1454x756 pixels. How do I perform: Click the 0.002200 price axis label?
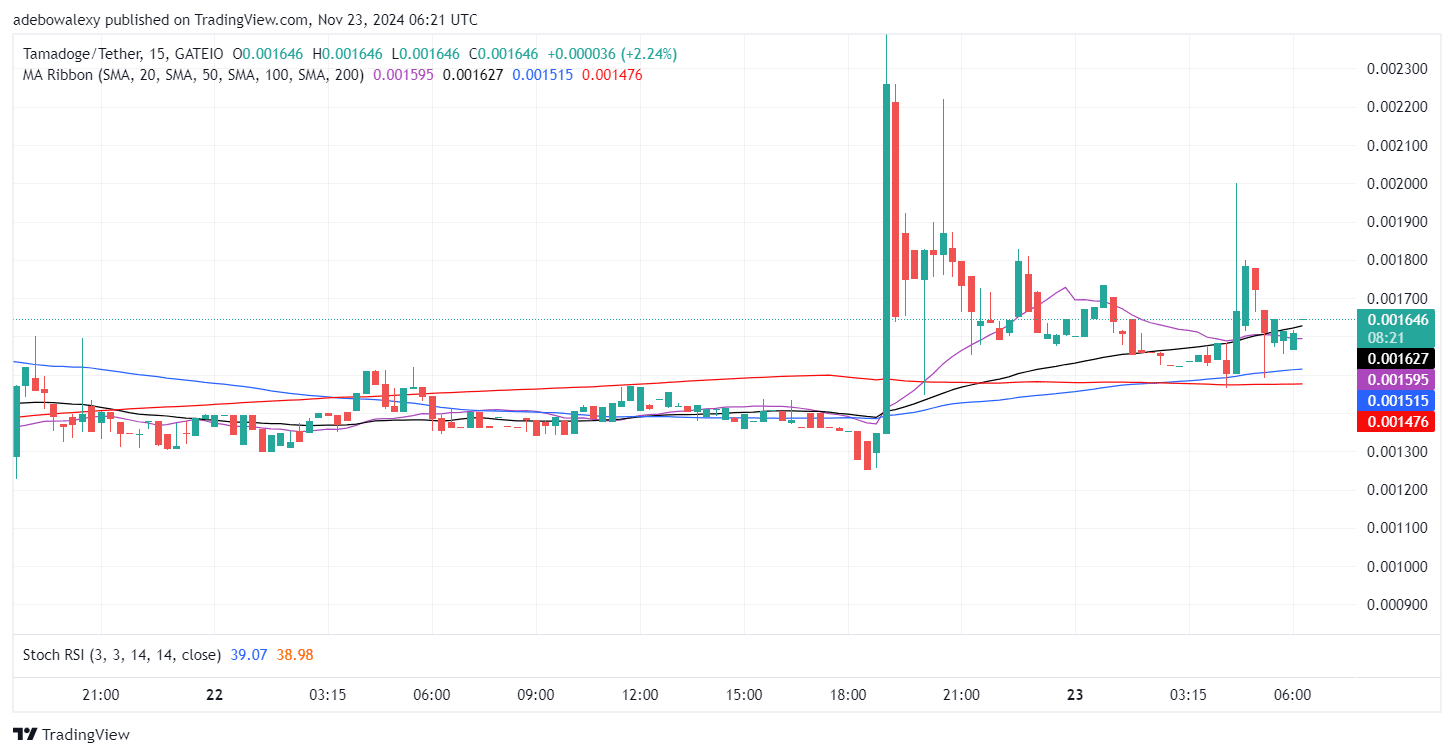(x=1395, y=107)
